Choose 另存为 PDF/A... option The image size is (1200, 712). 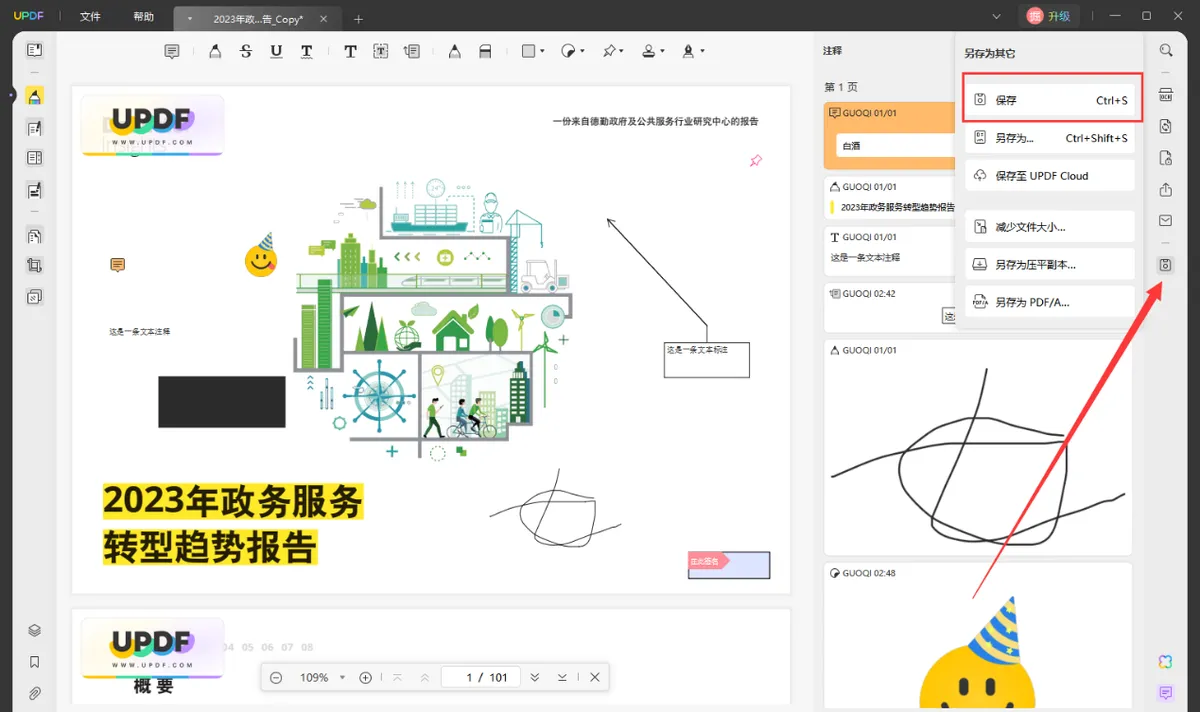pyautogui.click(x=1050, y=302)
